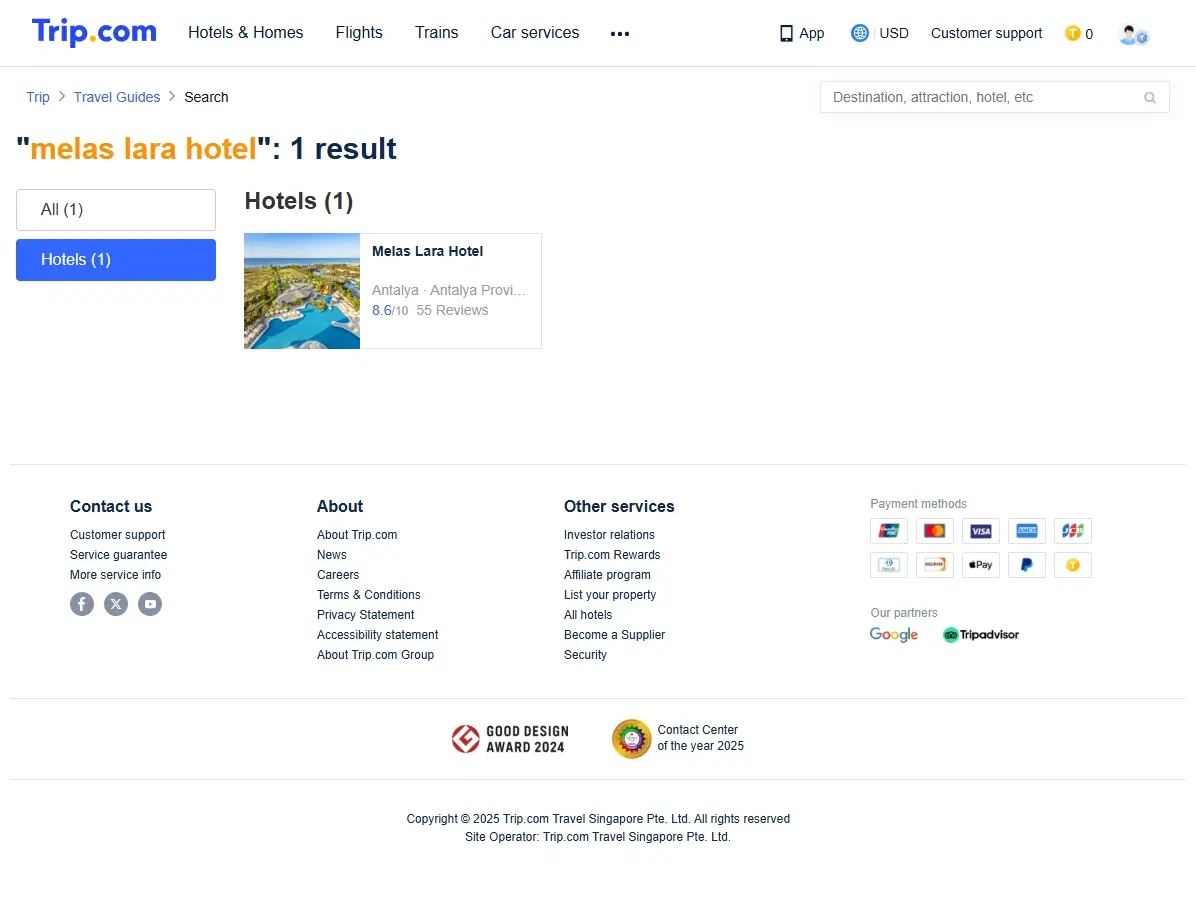Open the App download phone icon
1196x921 pixels.
786,33
